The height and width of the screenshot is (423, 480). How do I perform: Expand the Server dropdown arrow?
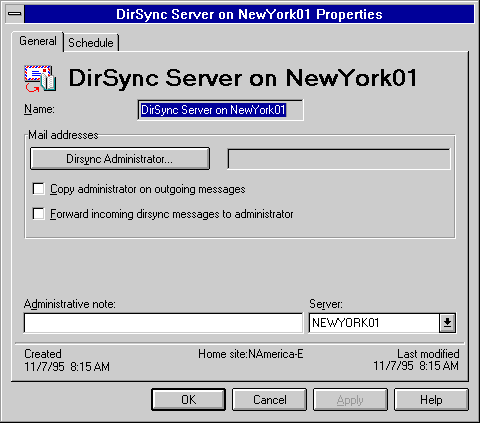click(447, 323)
